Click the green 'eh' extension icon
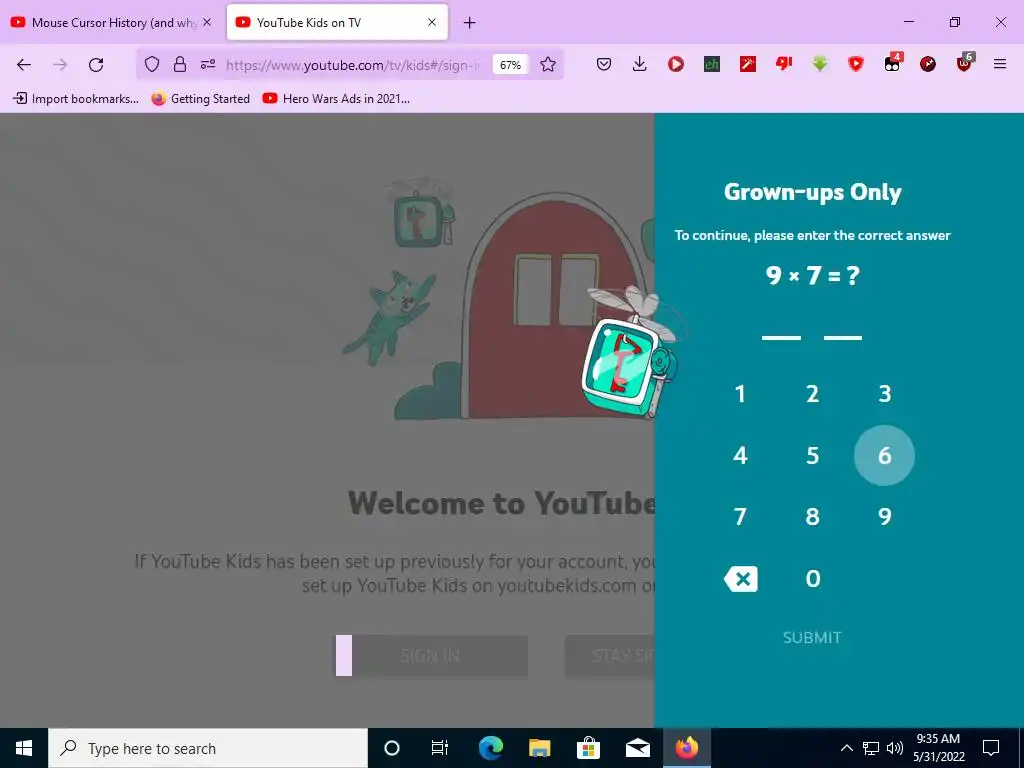 tap(712, 64)
